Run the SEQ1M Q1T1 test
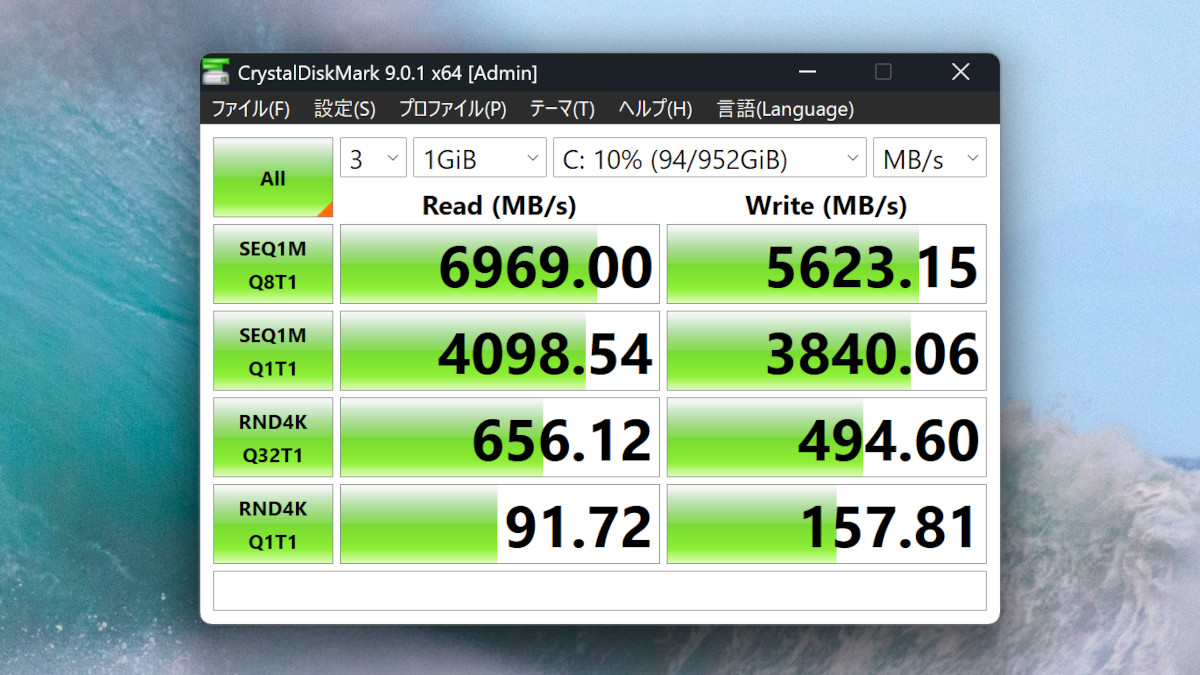 tap(272, 350)
